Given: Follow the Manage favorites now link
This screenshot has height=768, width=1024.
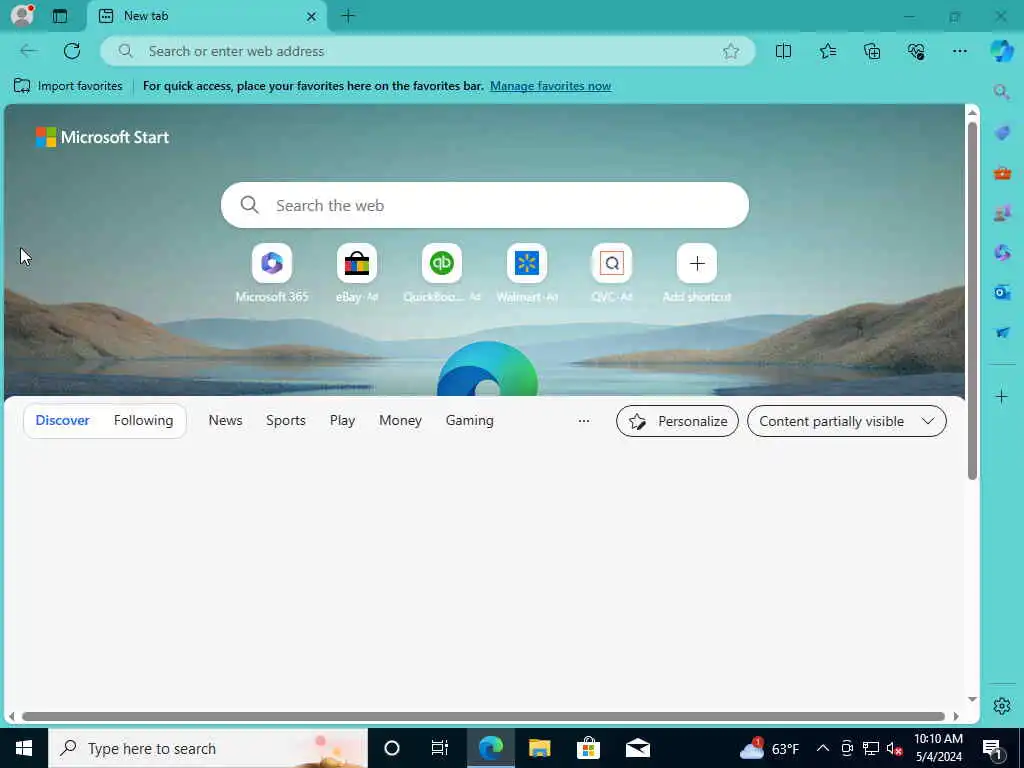Looking at the screenshot, I should 551,86.
